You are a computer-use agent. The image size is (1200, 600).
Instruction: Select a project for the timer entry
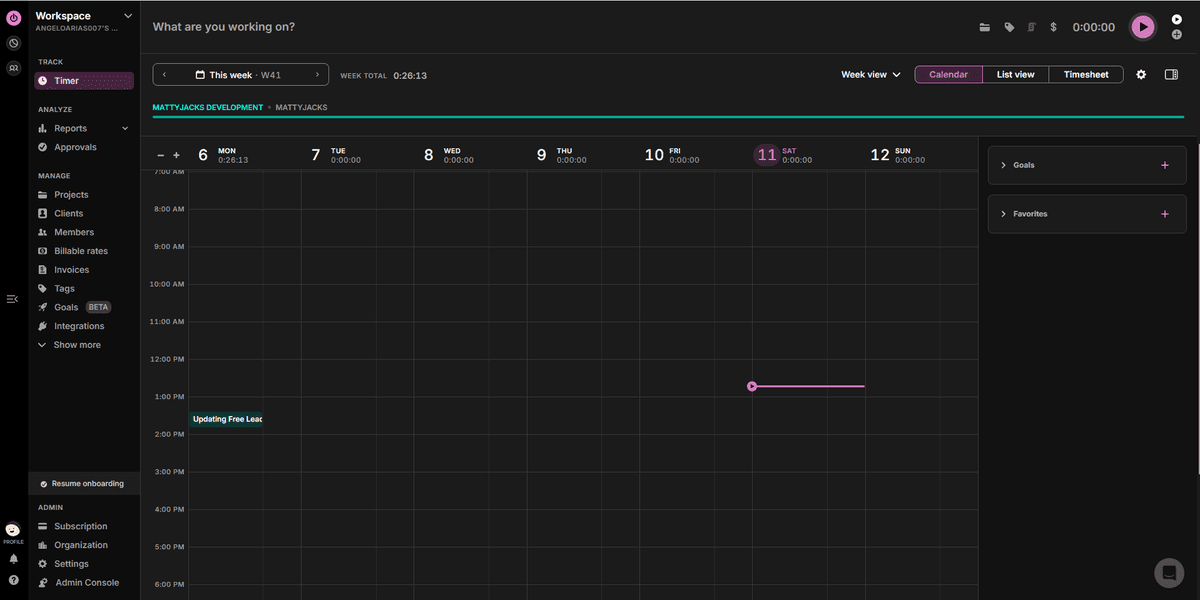(984, 27)
